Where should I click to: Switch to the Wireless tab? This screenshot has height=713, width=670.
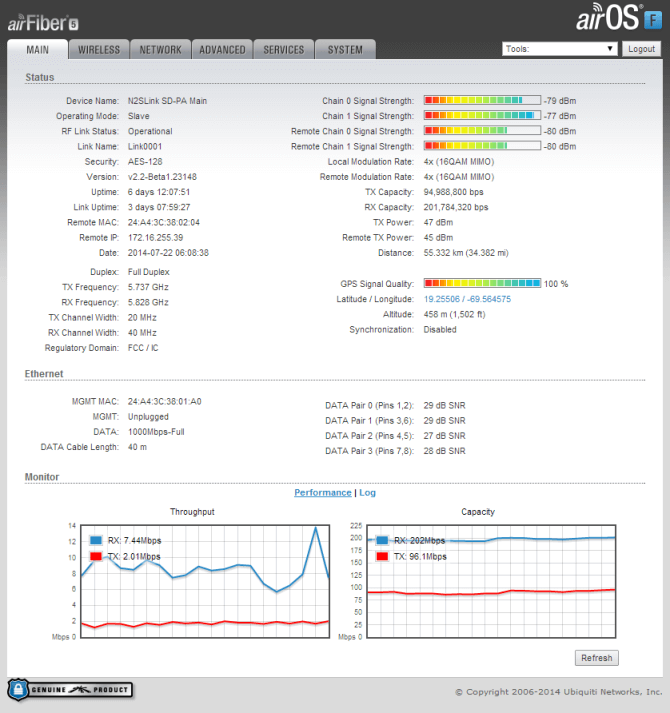[x=99, y=49]
